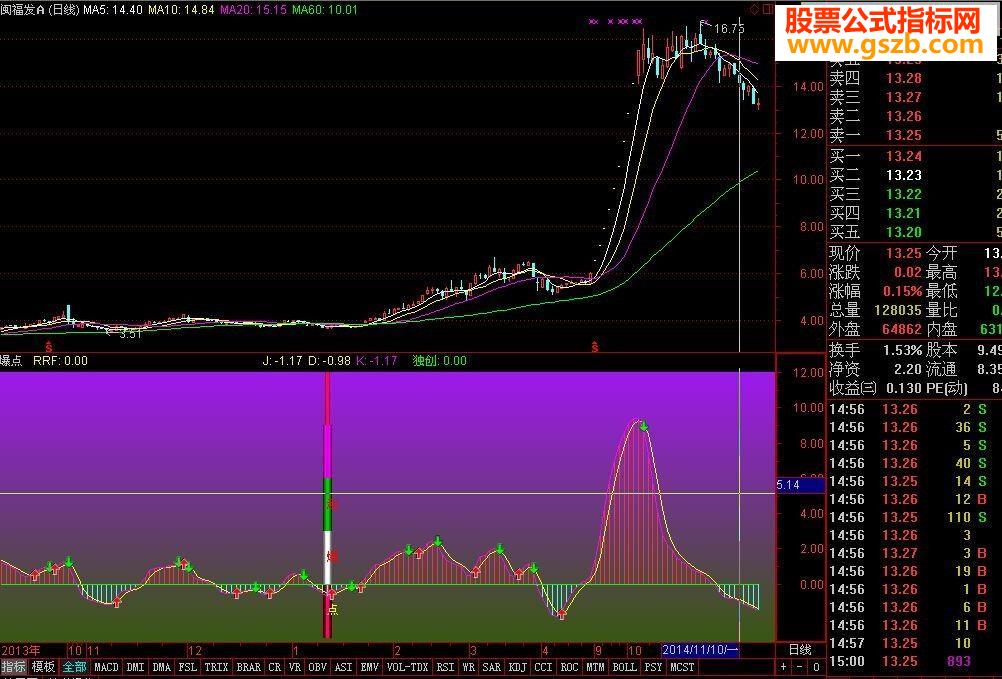Apply the SAR indicator
This screenshot has width=1002, height=679.
[x=491, y=667]
